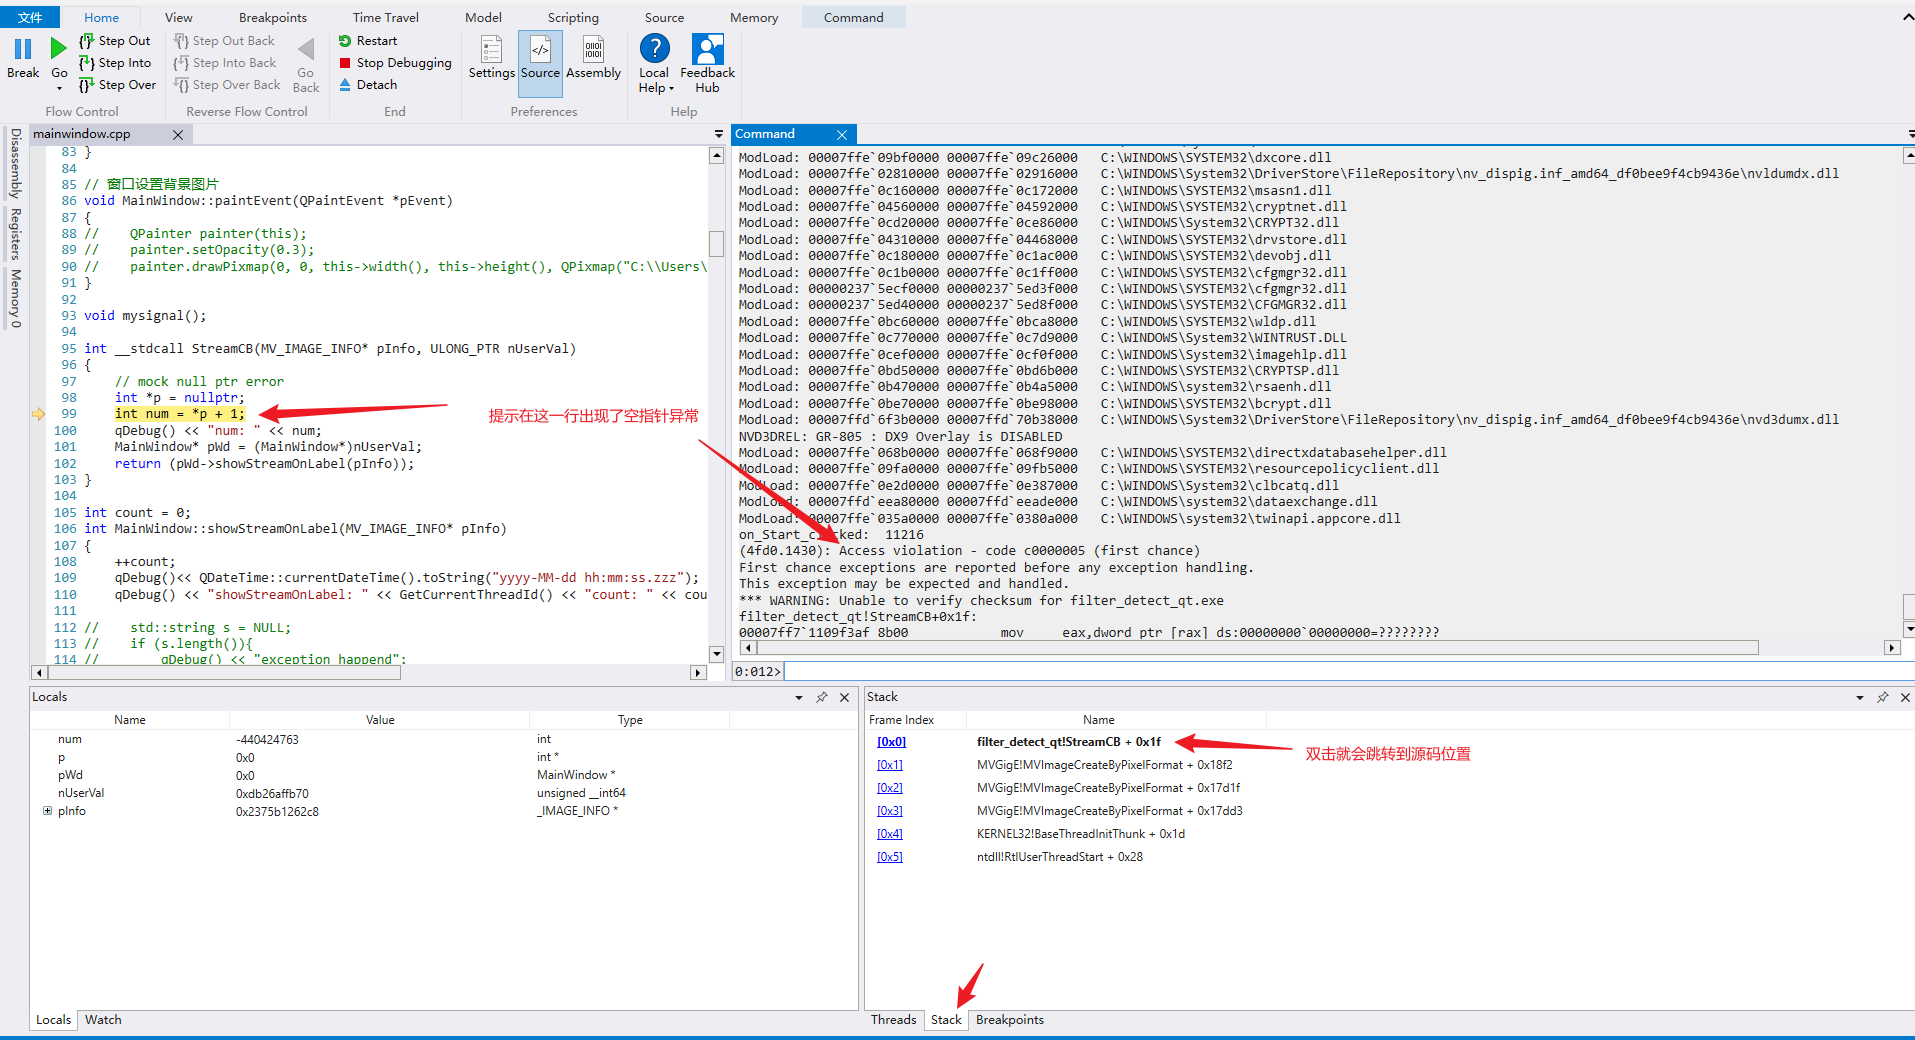Click stack frame link [0x5]
Viewport: 1915px width, 1040px height.
(889, 857)
